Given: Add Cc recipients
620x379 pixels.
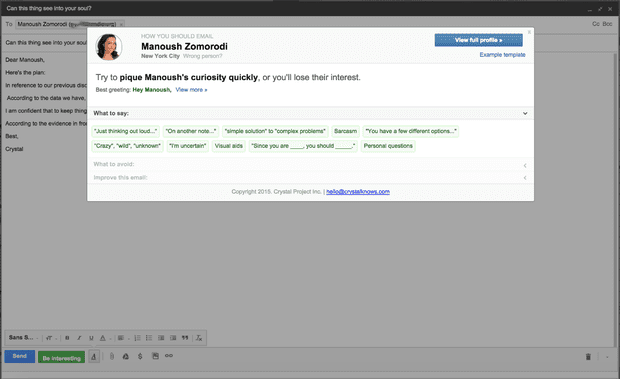Looking at the screenshot, I should (x=595, y=24).
